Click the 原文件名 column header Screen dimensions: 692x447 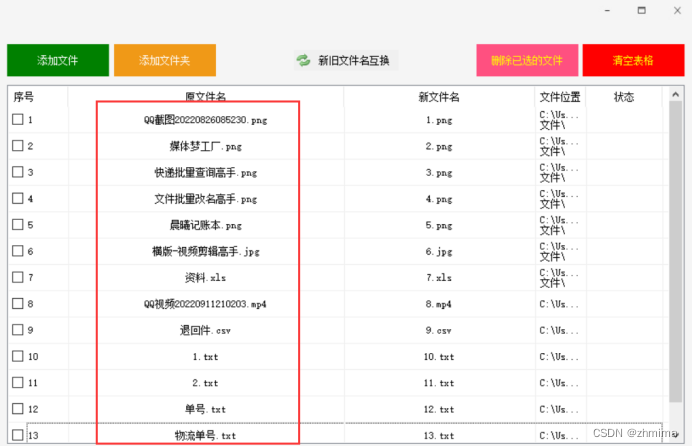point(205,97)
